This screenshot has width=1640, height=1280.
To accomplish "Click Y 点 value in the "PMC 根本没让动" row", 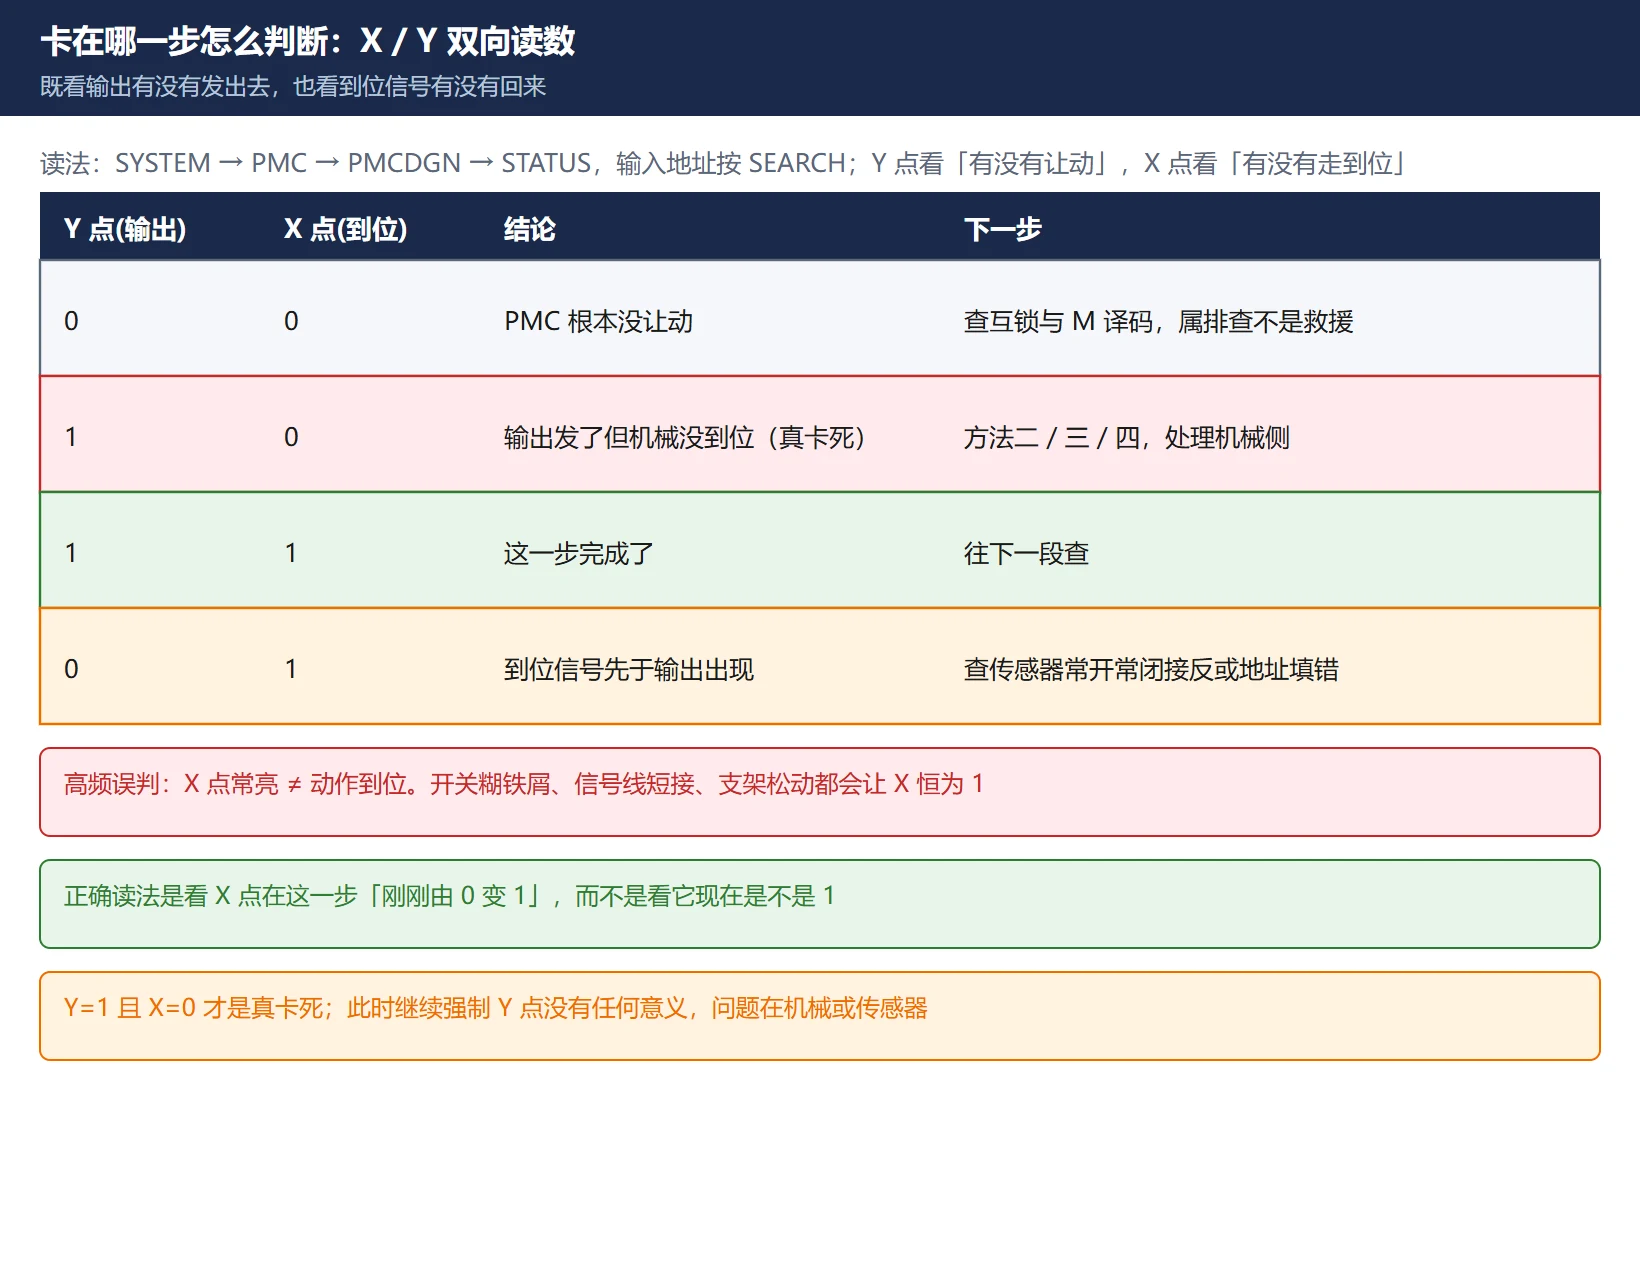I will (x=71, y=321).
